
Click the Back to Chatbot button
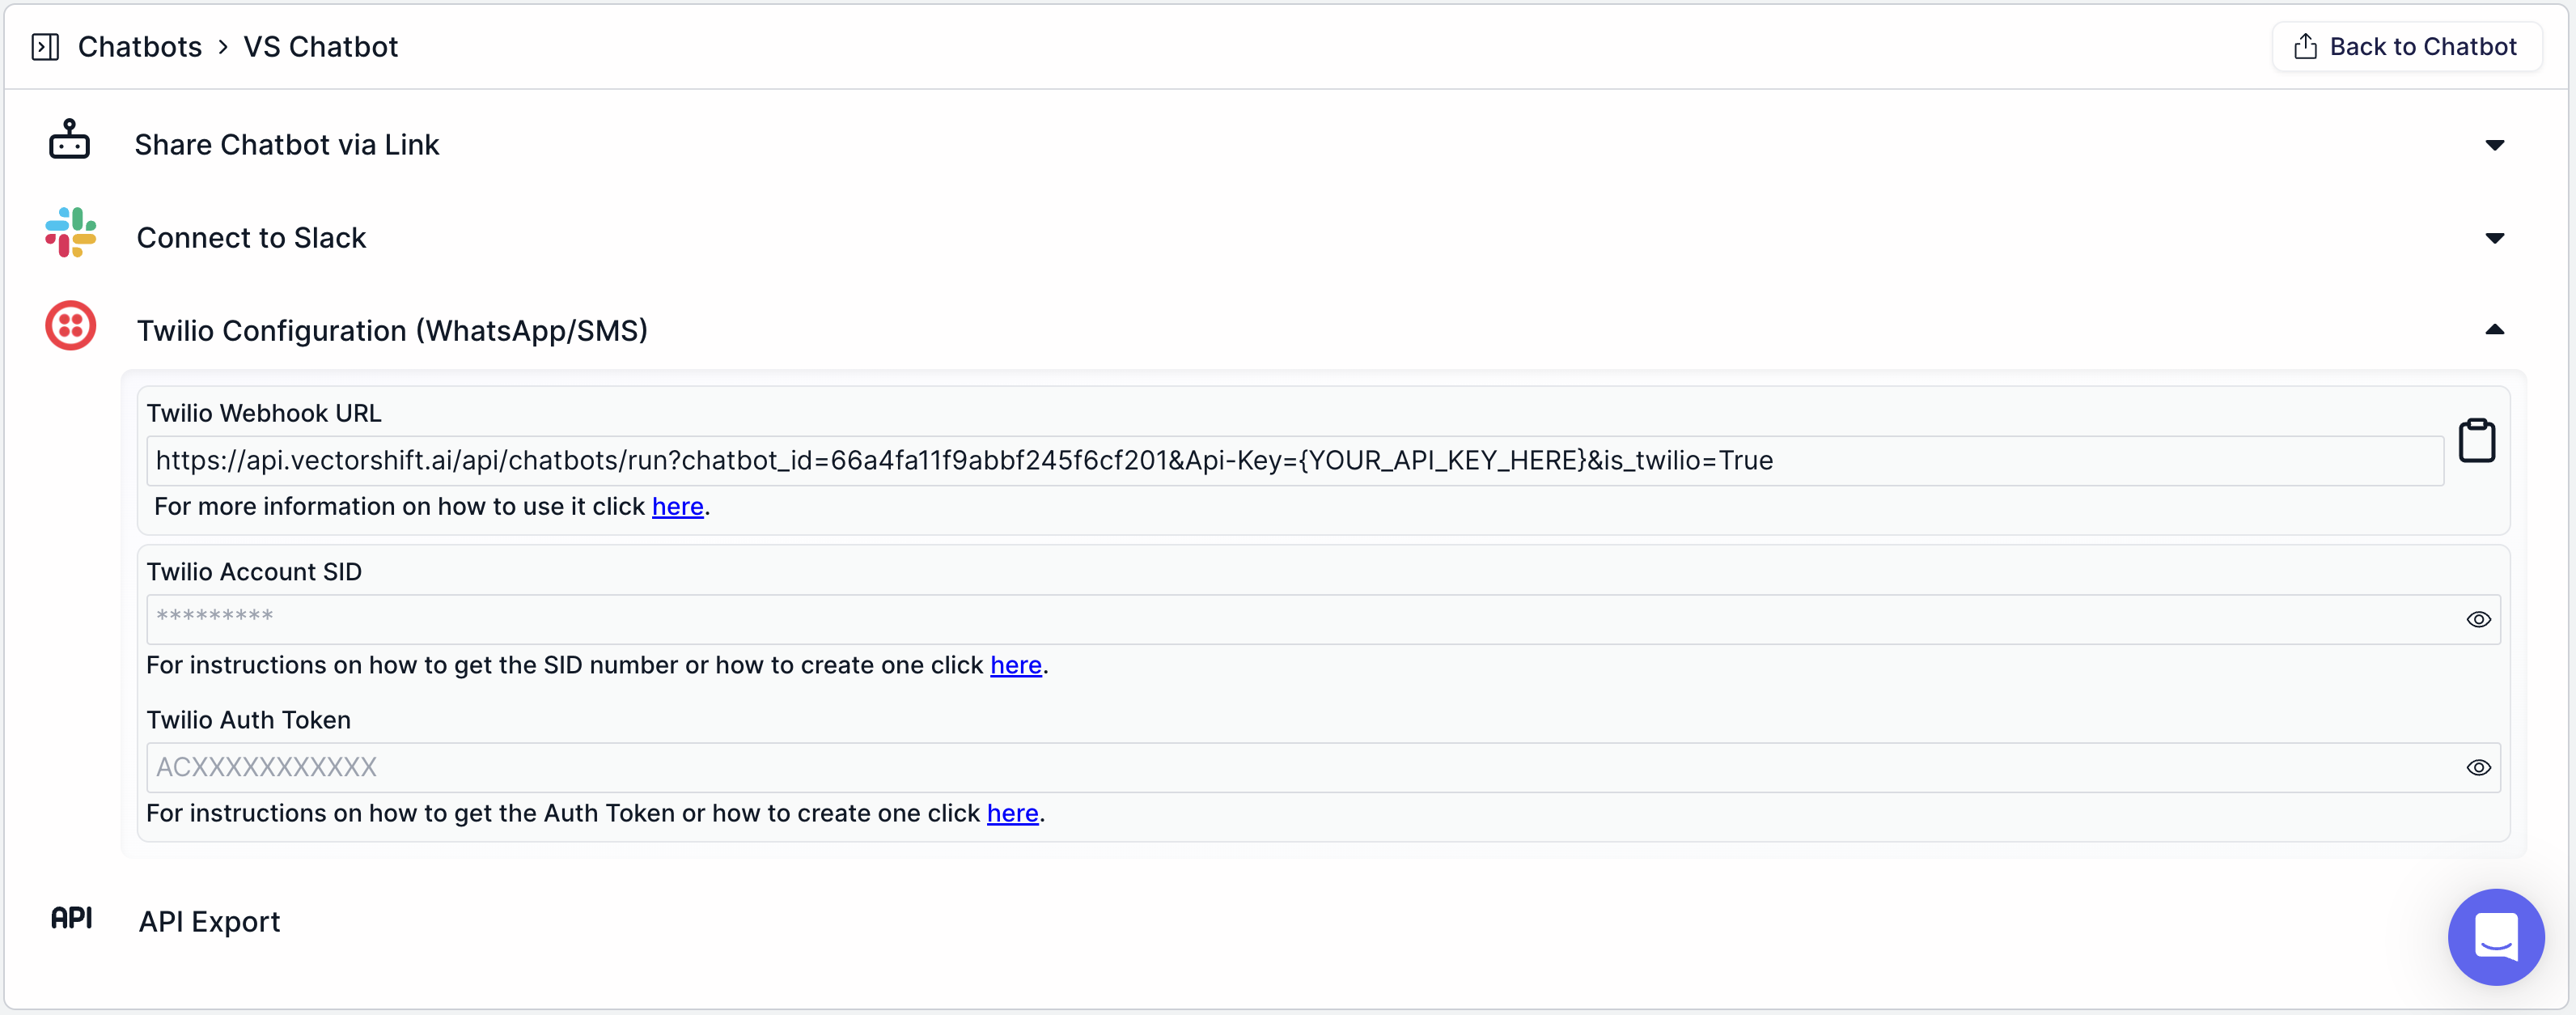click(2406, 46)
